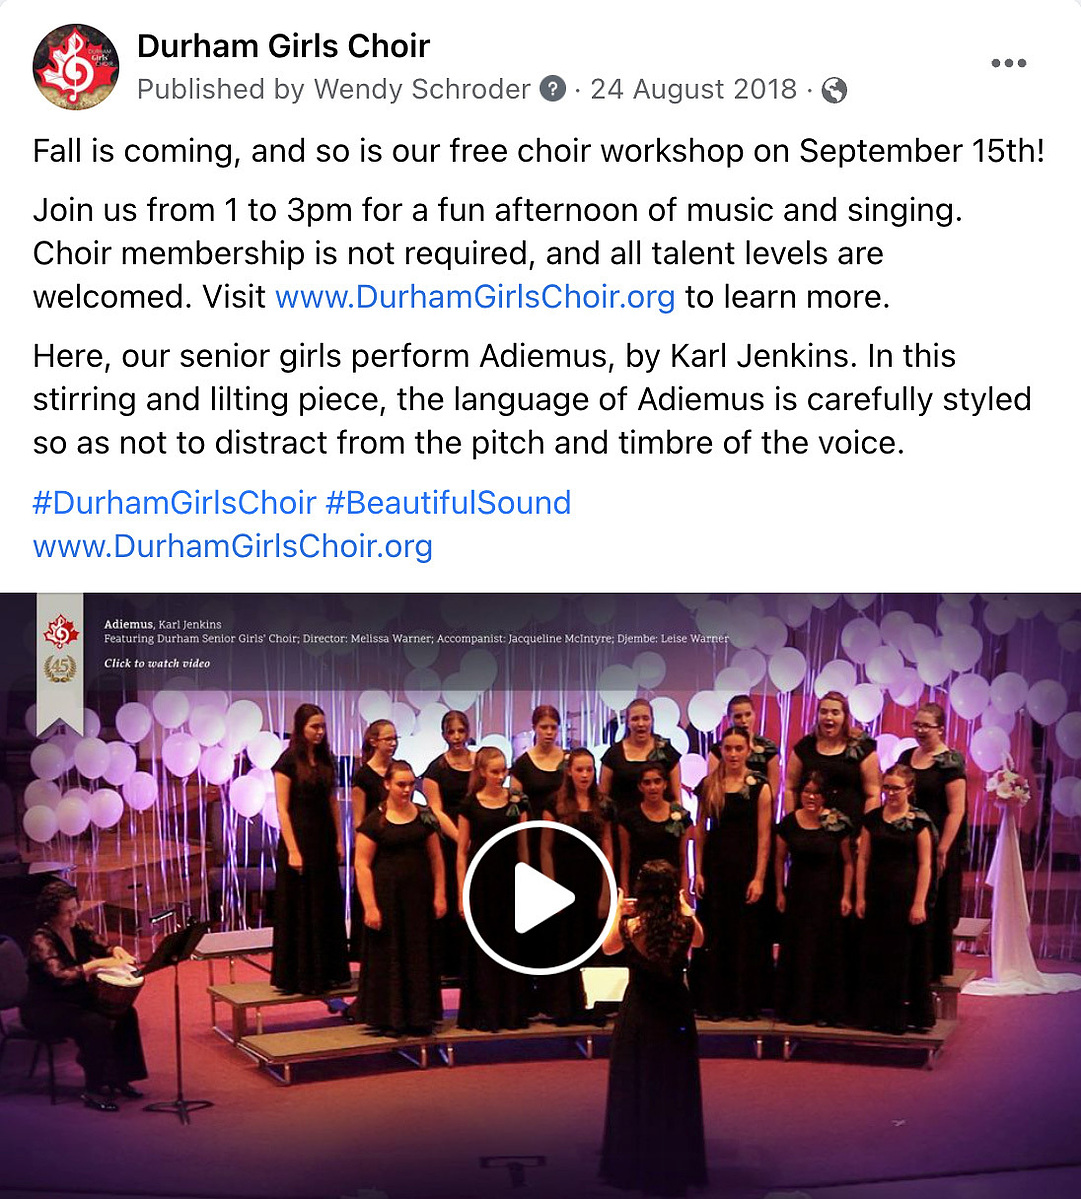
Task: Click the video credits line featuring Melissa Warner
Action: 417,638
